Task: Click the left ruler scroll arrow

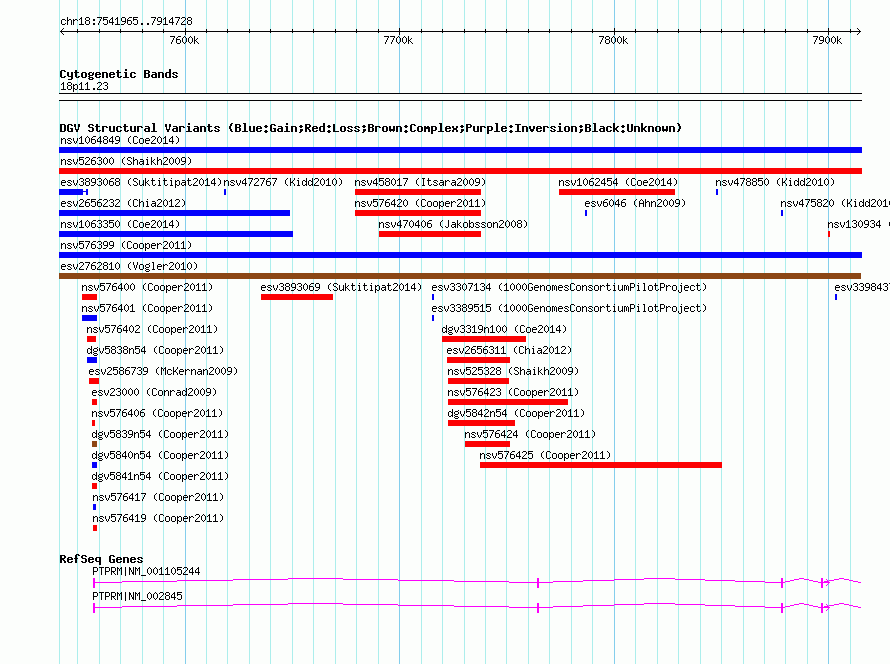Action: pyautogui.click(x=62, y=31)
